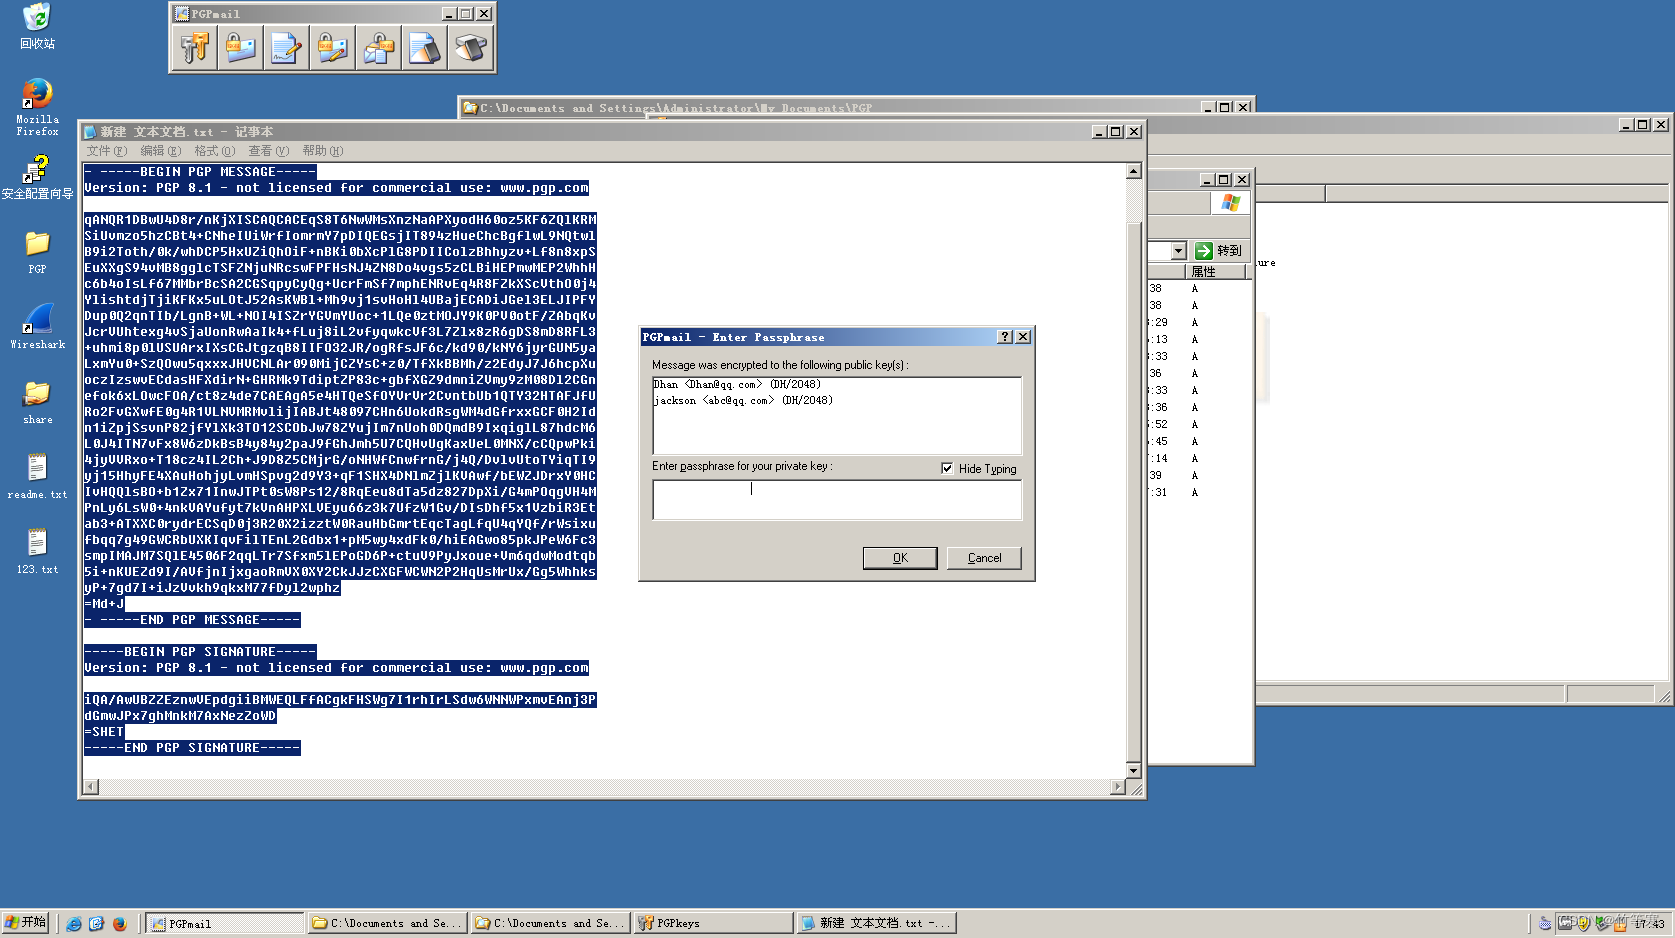Click the second quick launch icon

point(96,924)
